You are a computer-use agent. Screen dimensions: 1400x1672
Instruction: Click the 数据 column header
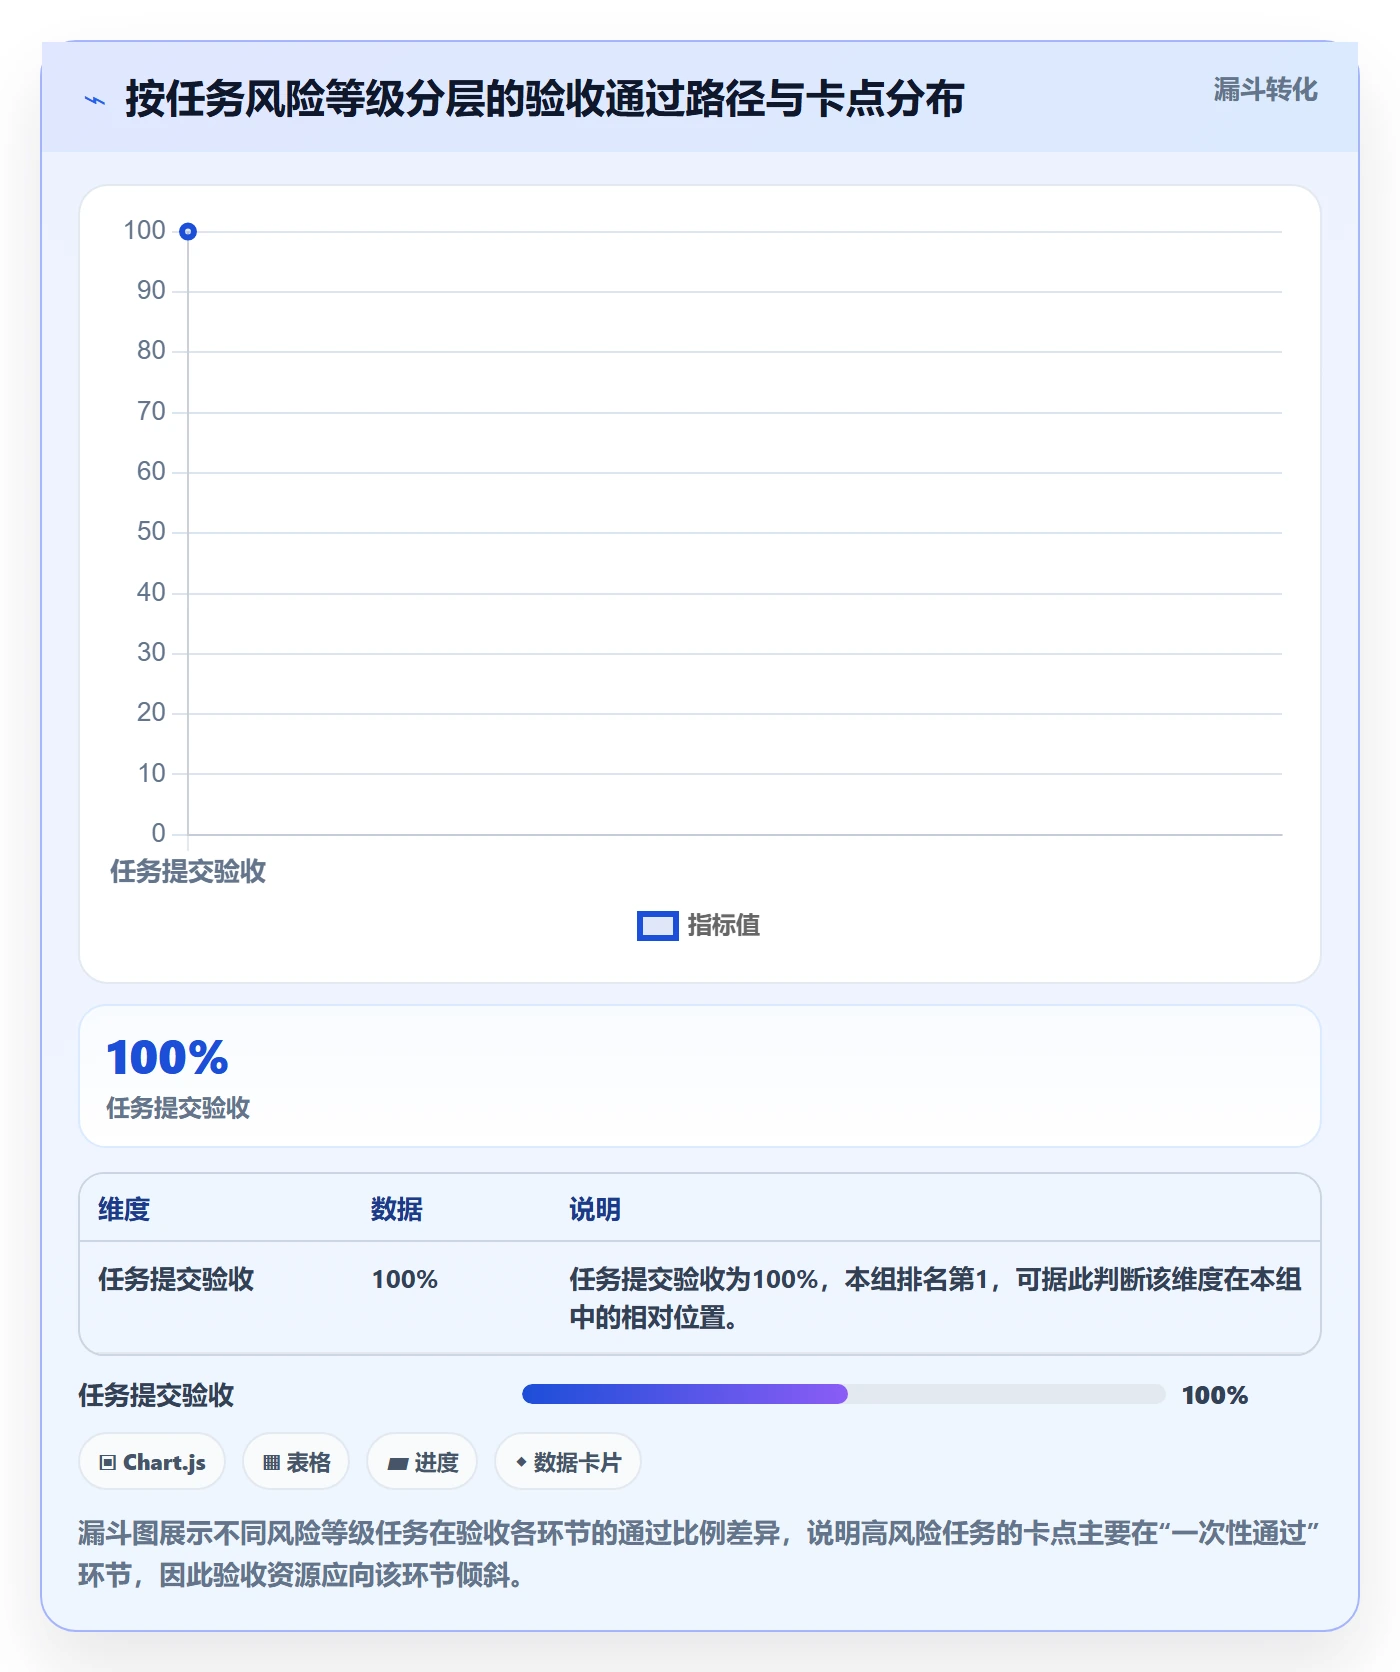[x=397, y=1210]
